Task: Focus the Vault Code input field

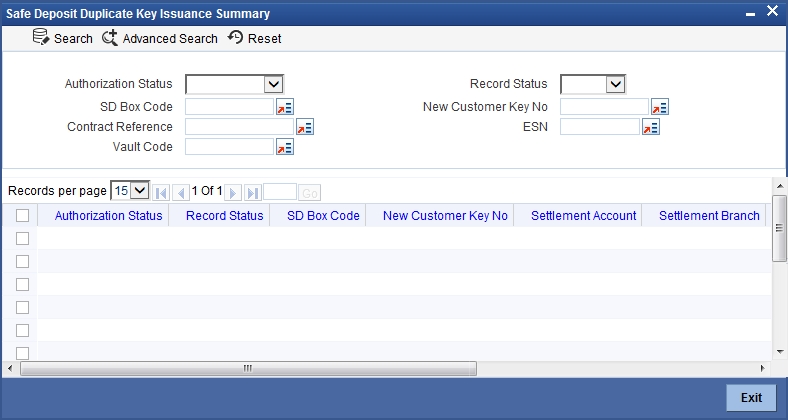Action: pyautogui.click(x=229, y=147)
